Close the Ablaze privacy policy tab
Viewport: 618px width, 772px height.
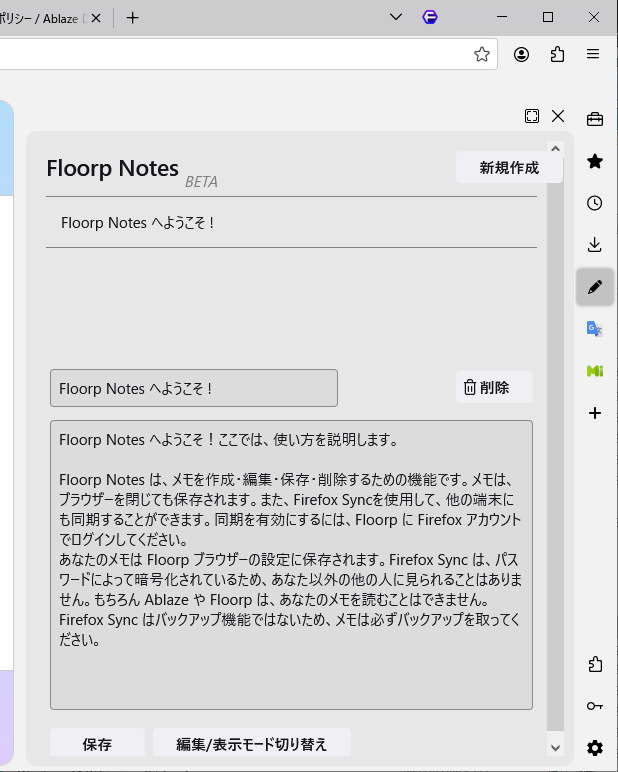pos(96,18)
